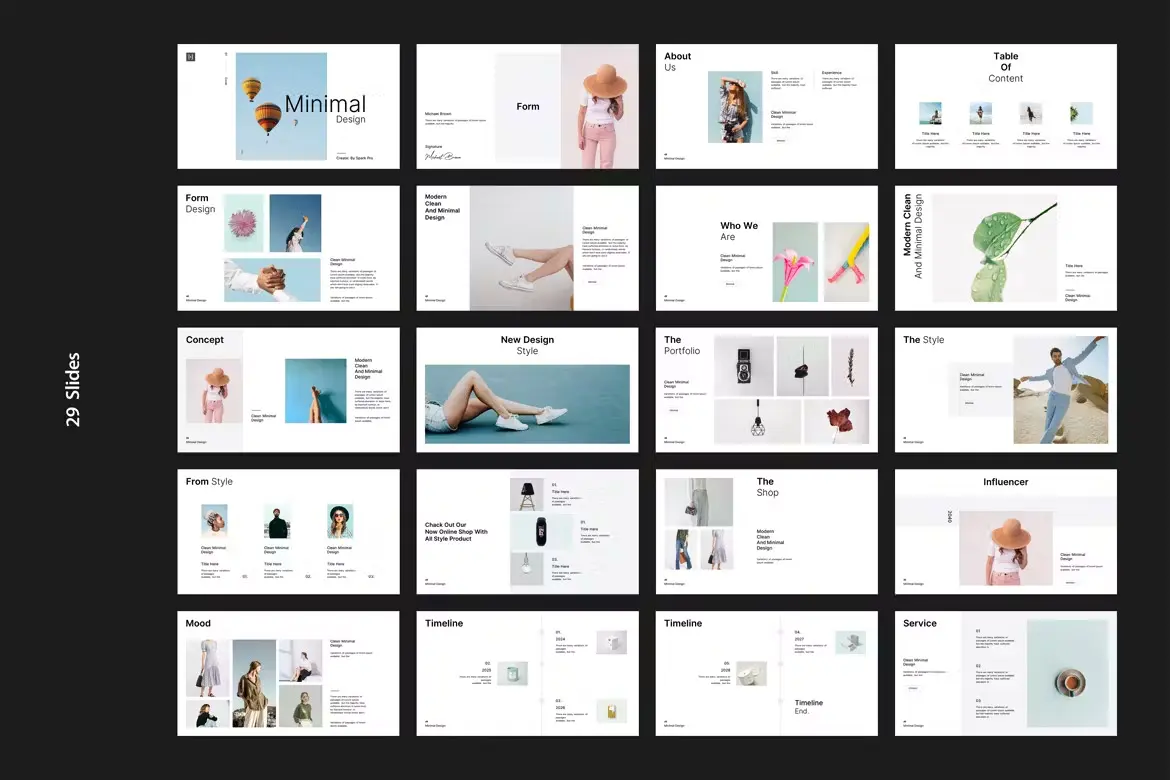Open the Form Design slide

tap(288, 248)
